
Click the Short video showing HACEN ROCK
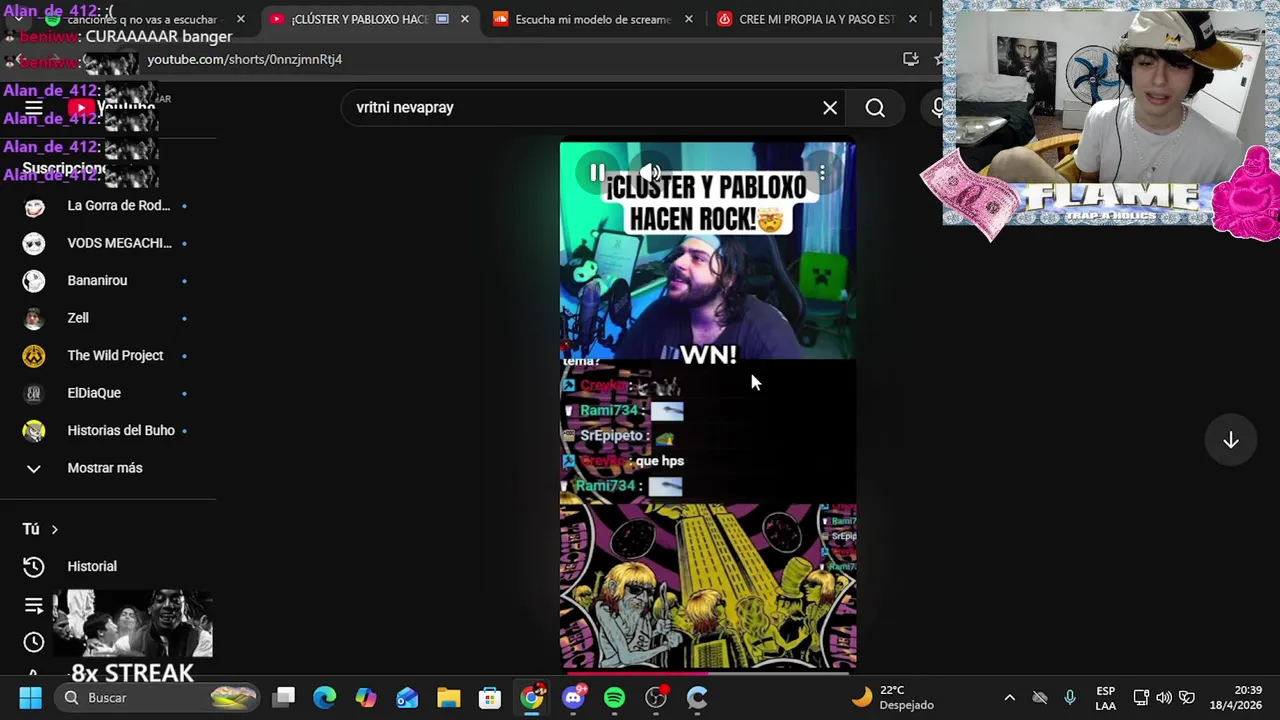coord(707,405)
